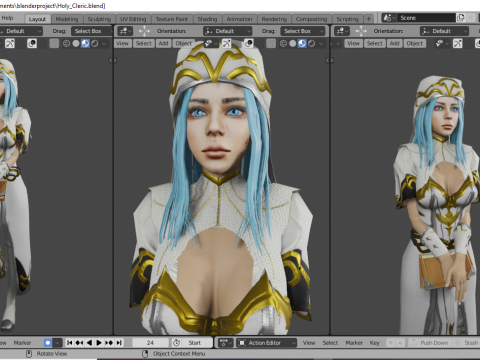
Task: Click the Push Down button
Action: 430,343
